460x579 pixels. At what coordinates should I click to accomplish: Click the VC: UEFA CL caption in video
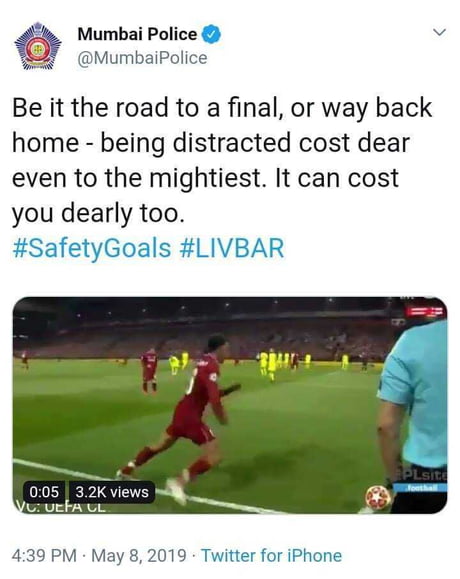61,507
